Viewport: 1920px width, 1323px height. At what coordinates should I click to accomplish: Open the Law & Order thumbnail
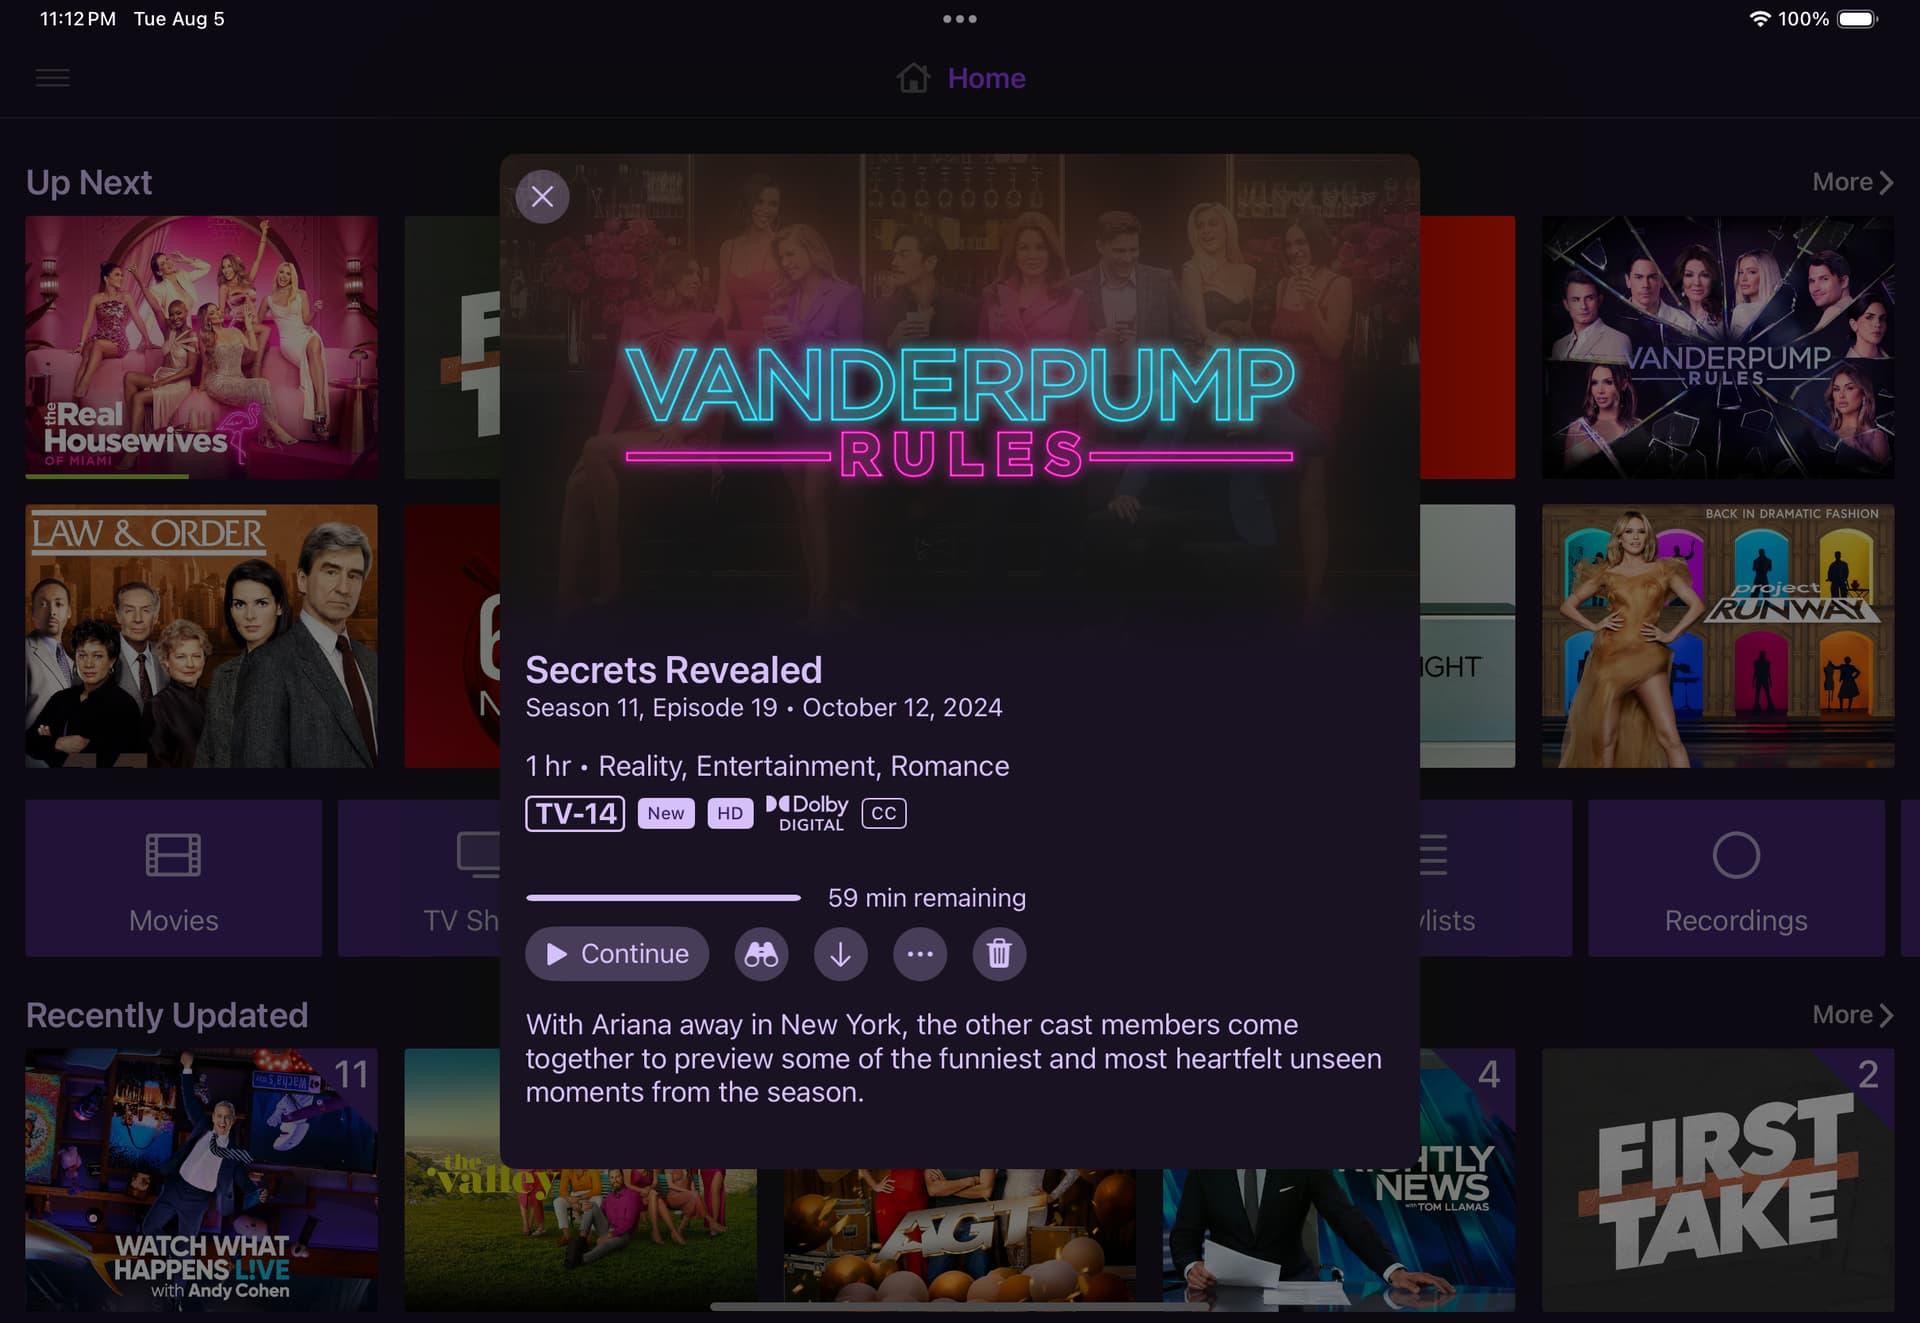[202, 636]
